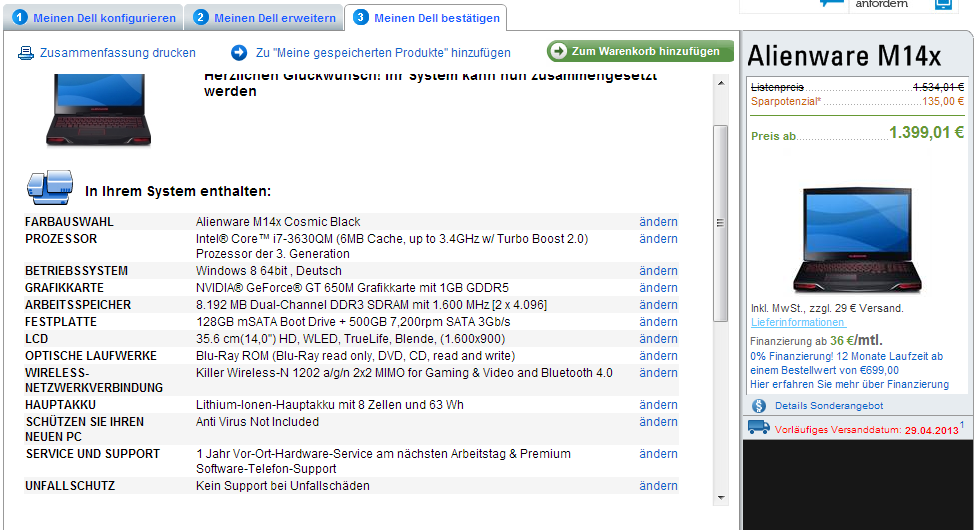Click Hier erfahren Sie mehr über Finanzierung
Viewport: 979px width, 530px height.
pyautogui.click(x=849, y=385)
